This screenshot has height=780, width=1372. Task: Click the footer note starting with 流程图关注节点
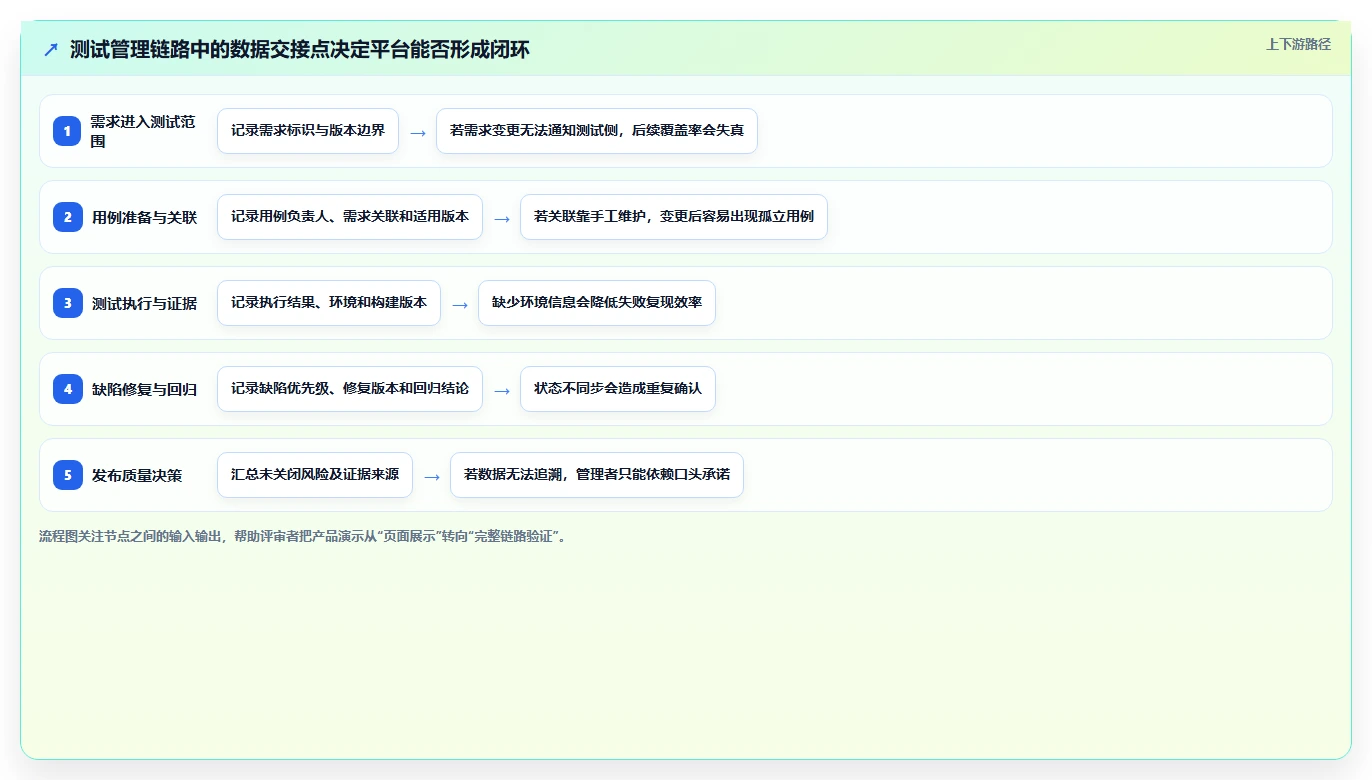coord(305,536)
